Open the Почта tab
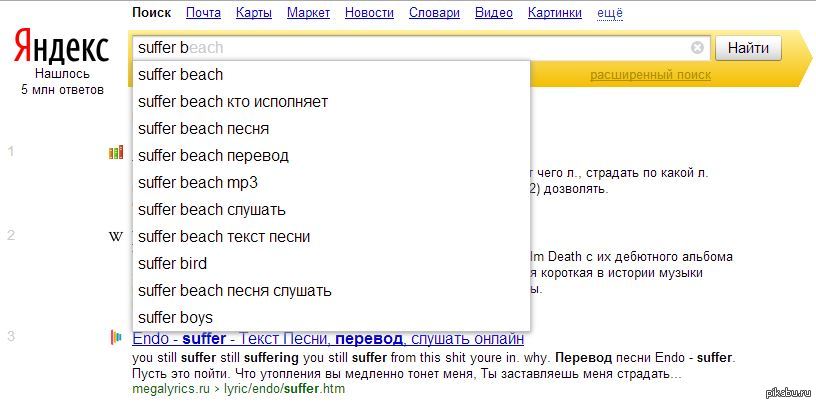This screenshot has width=816, height=404. click(x=203, y=13)
